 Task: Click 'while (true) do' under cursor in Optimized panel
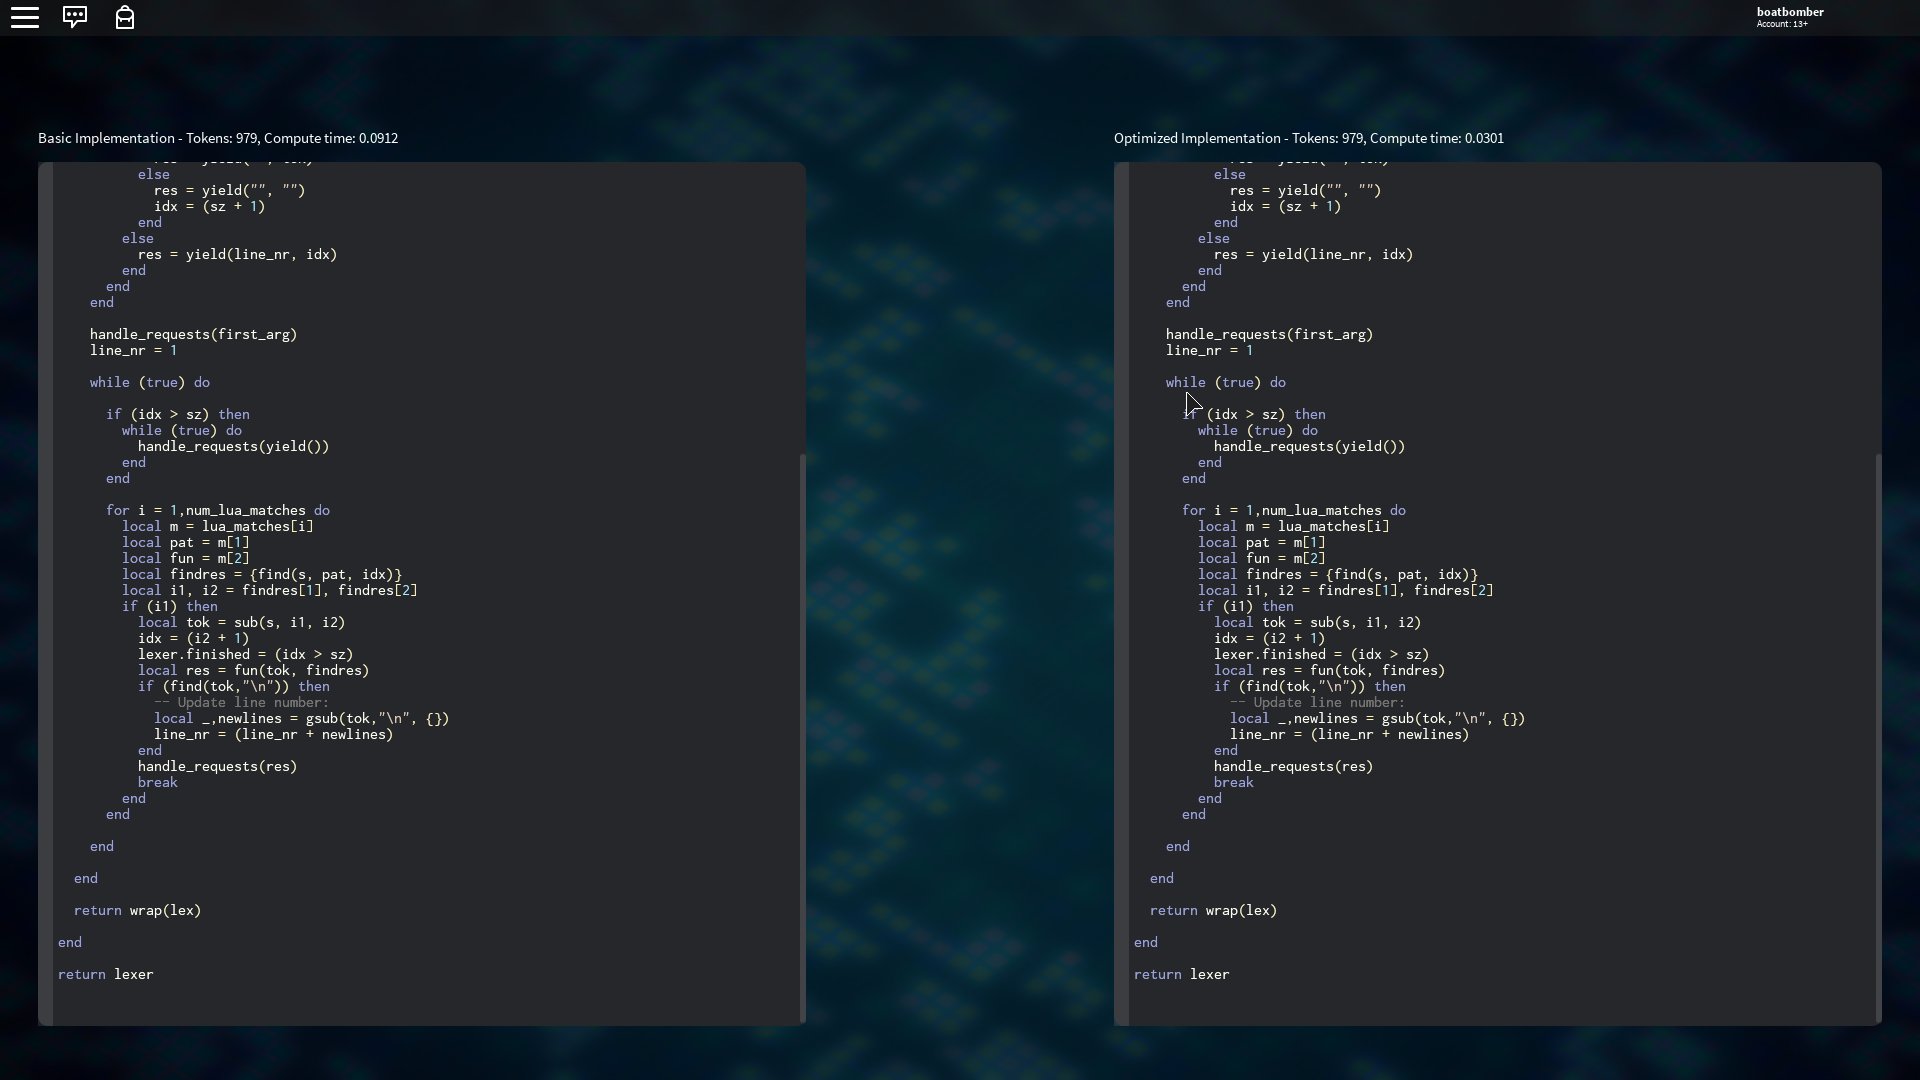coord(1225,382)
